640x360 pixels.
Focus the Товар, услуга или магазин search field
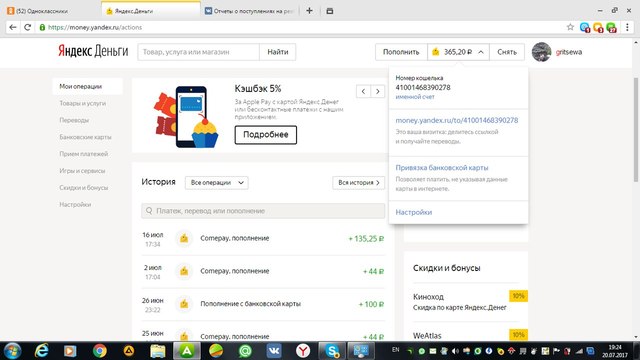(198, 52)
